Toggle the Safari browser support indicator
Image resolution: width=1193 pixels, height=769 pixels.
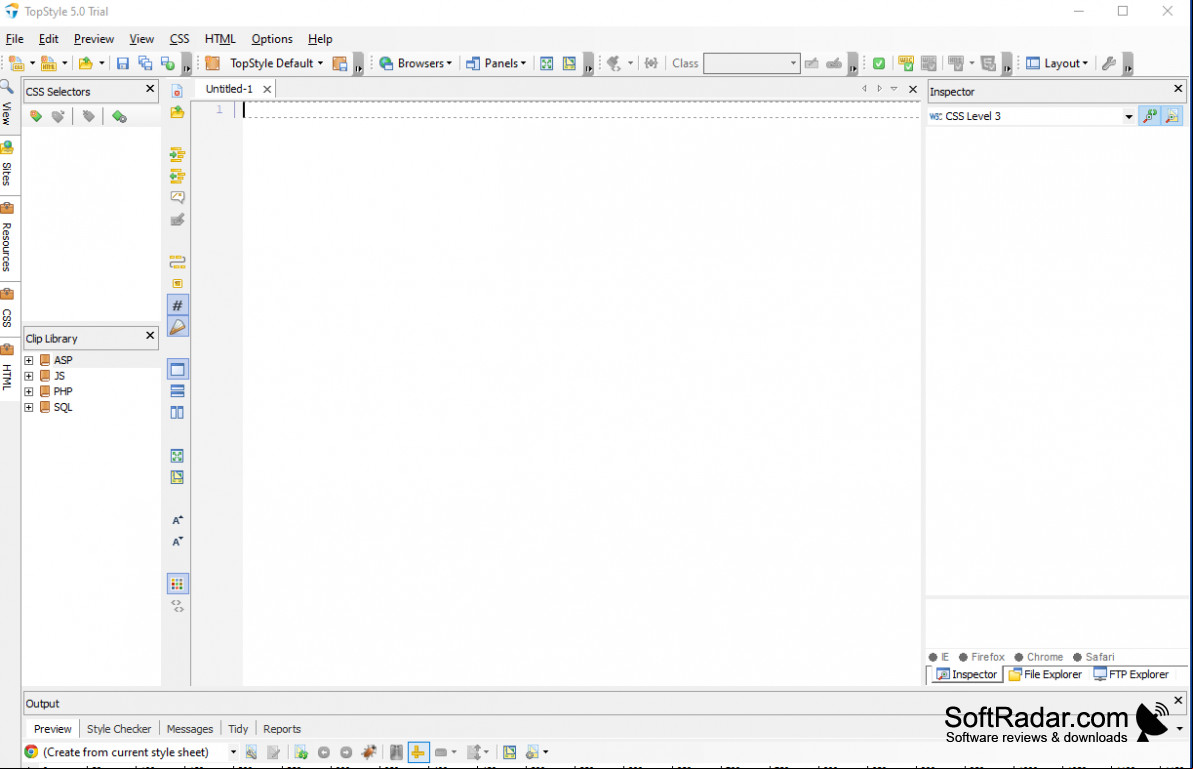[x=1093, y=657]
